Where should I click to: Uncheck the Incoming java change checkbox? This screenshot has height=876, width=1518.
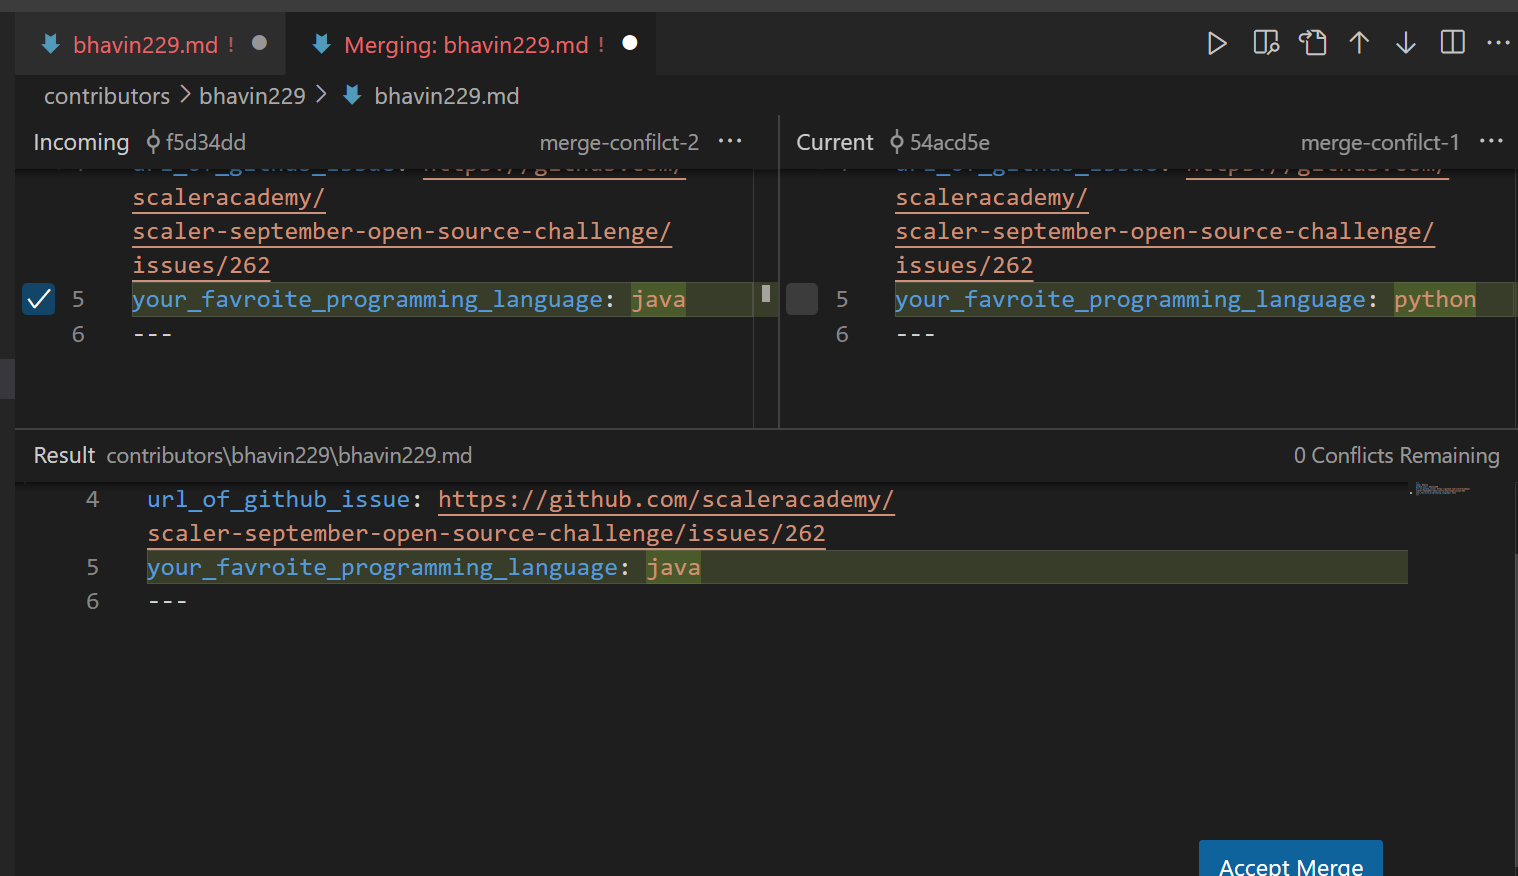[38, 298]
